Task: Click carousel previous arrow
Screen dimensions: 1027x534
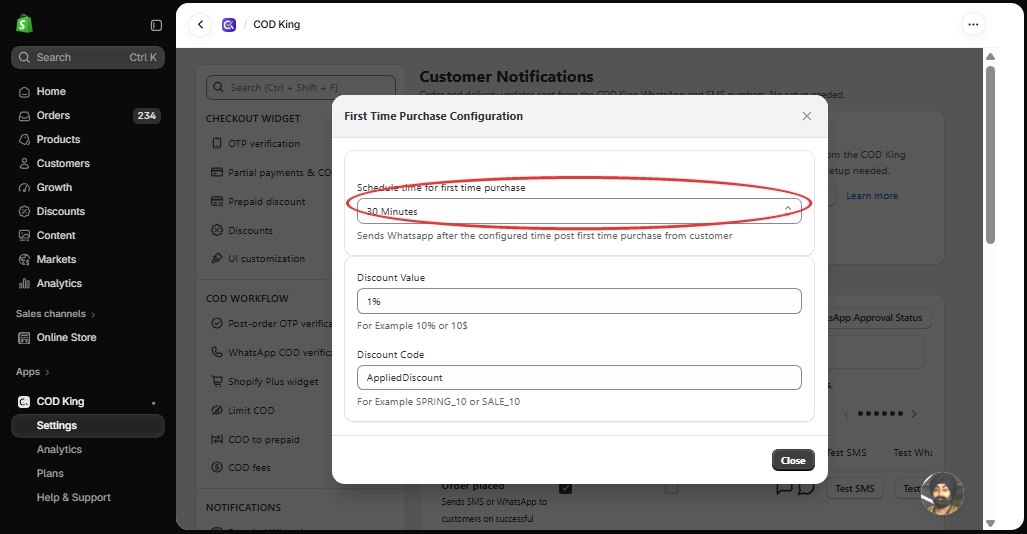Action: coord(846,414)
